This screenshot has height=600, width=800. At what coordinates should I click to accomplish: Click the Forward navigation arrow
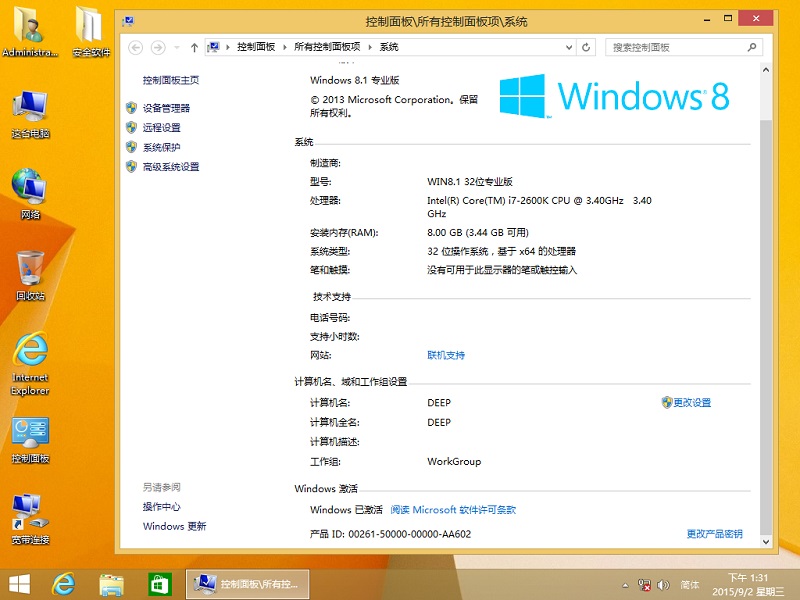158,47
